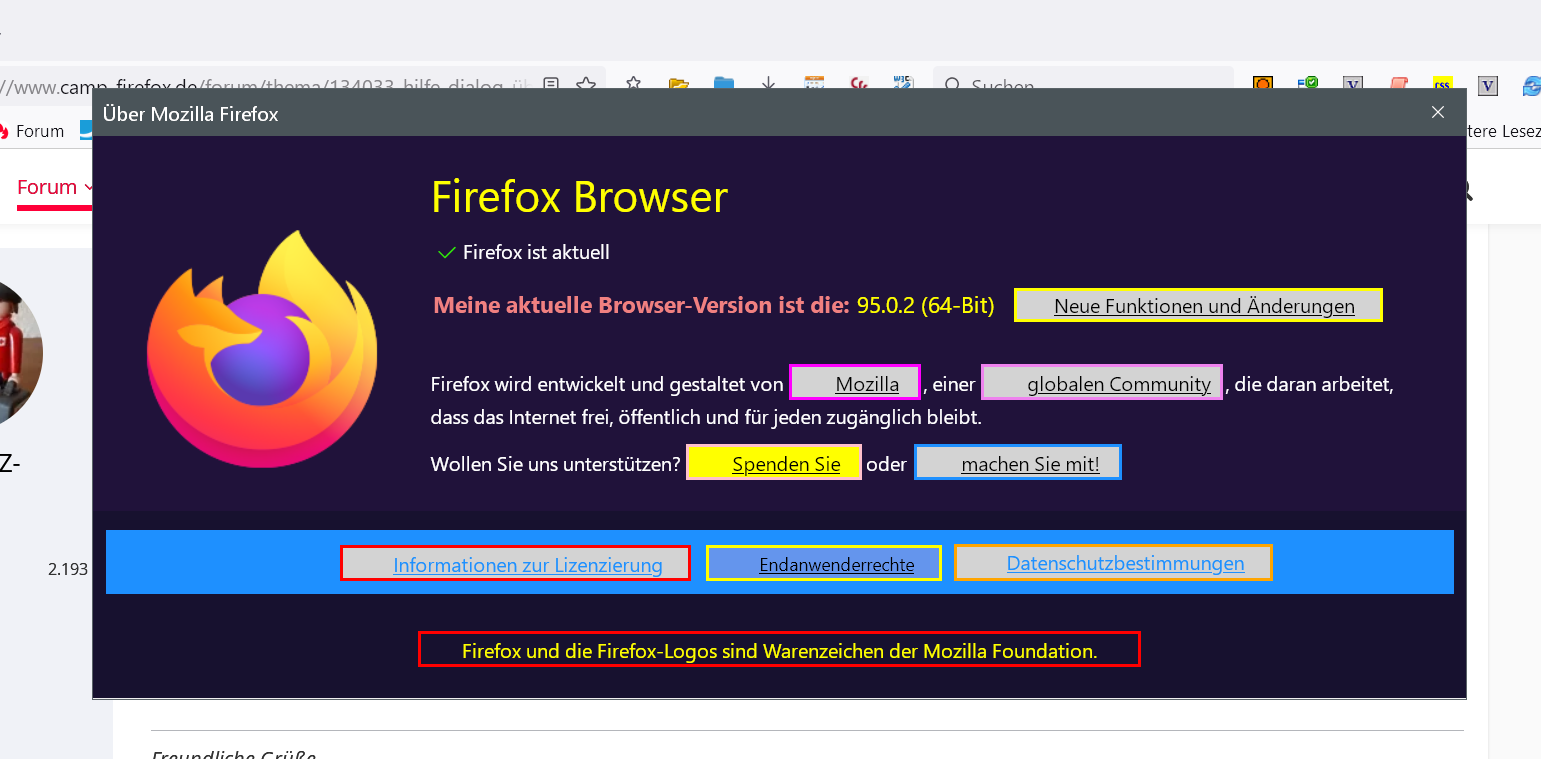Bookmark this page with the address bar star
This screenshot has width=1541, height=759.
click(586, 84)
